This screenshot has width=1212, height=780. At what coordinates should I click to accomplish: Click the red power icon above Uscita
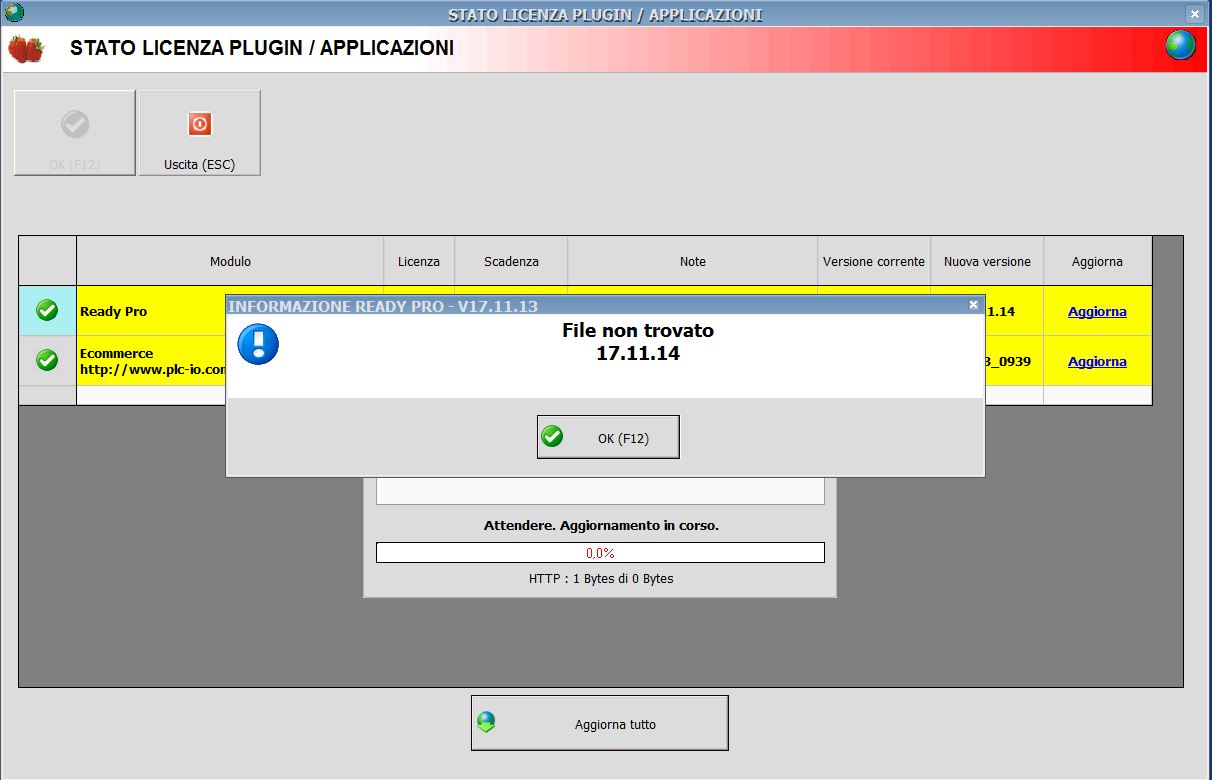pyautogui.click(x=200, y=124)
